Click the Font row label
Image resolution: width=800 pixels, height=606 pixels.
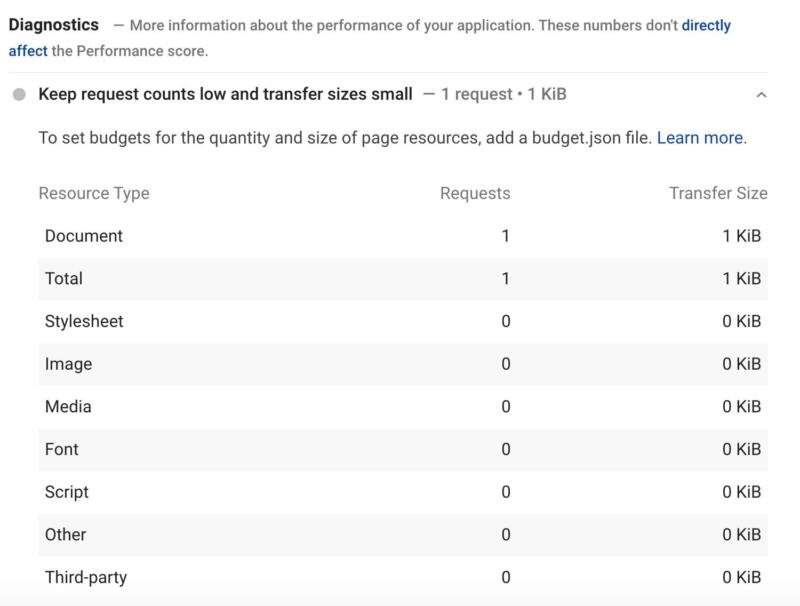point(62,449)
